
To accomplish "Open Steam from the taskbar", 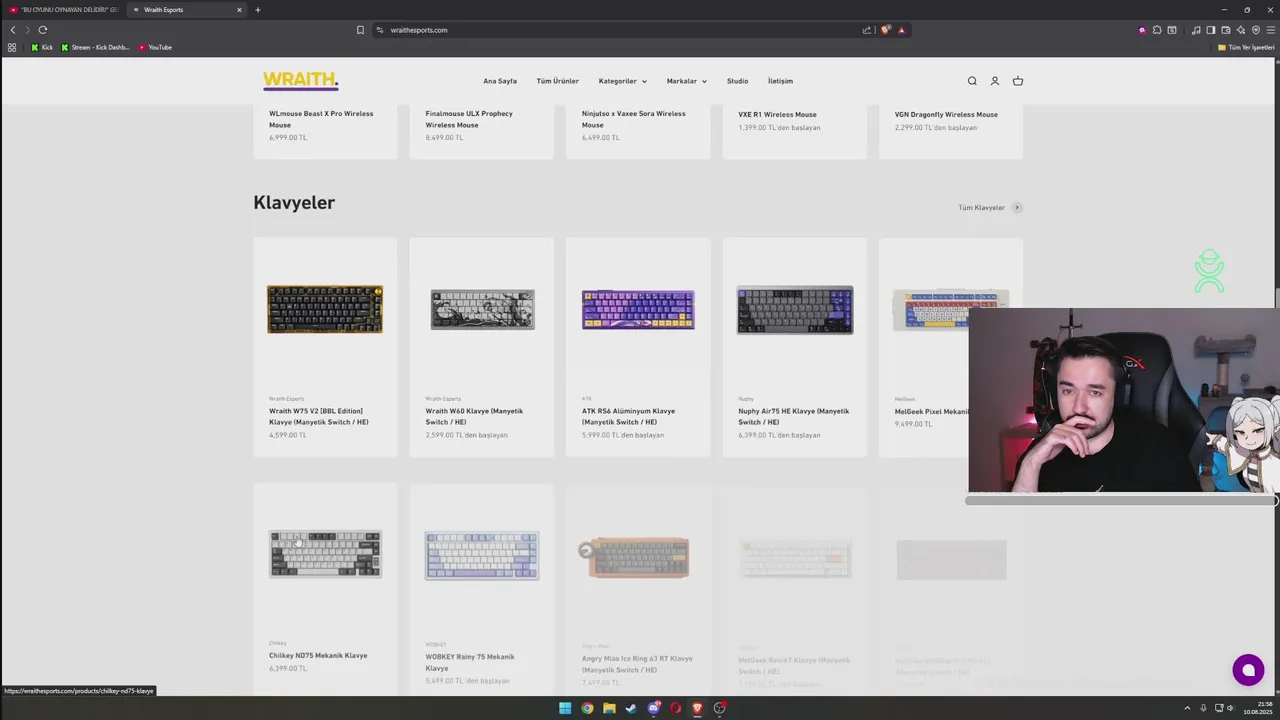I will (x=631, y=708).
